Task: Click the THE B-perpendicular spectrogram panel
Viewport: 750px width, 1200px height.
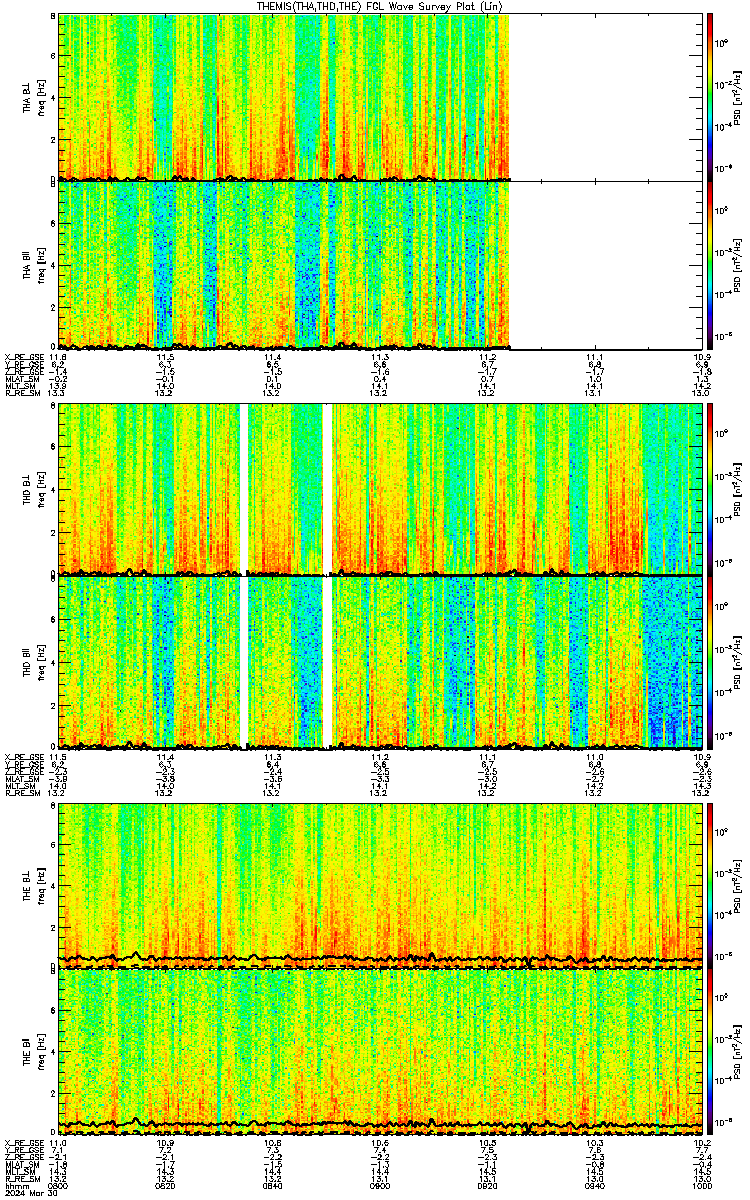Action: click(x=381, y=885)
